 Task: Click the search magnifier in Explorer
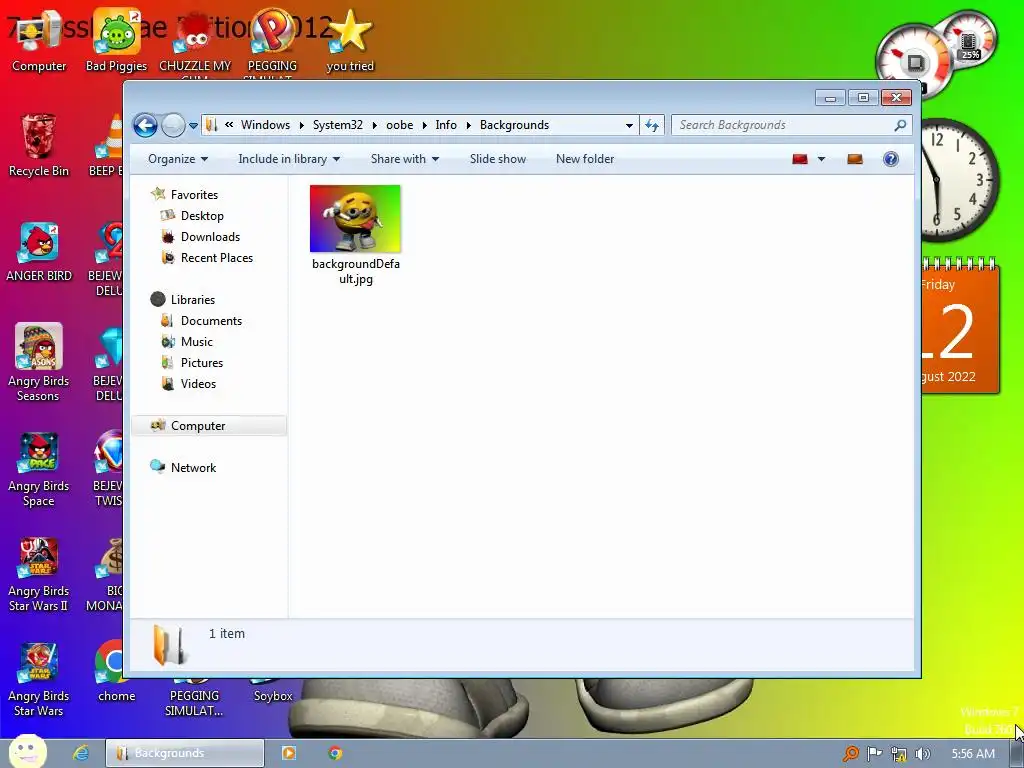(901, 125)
